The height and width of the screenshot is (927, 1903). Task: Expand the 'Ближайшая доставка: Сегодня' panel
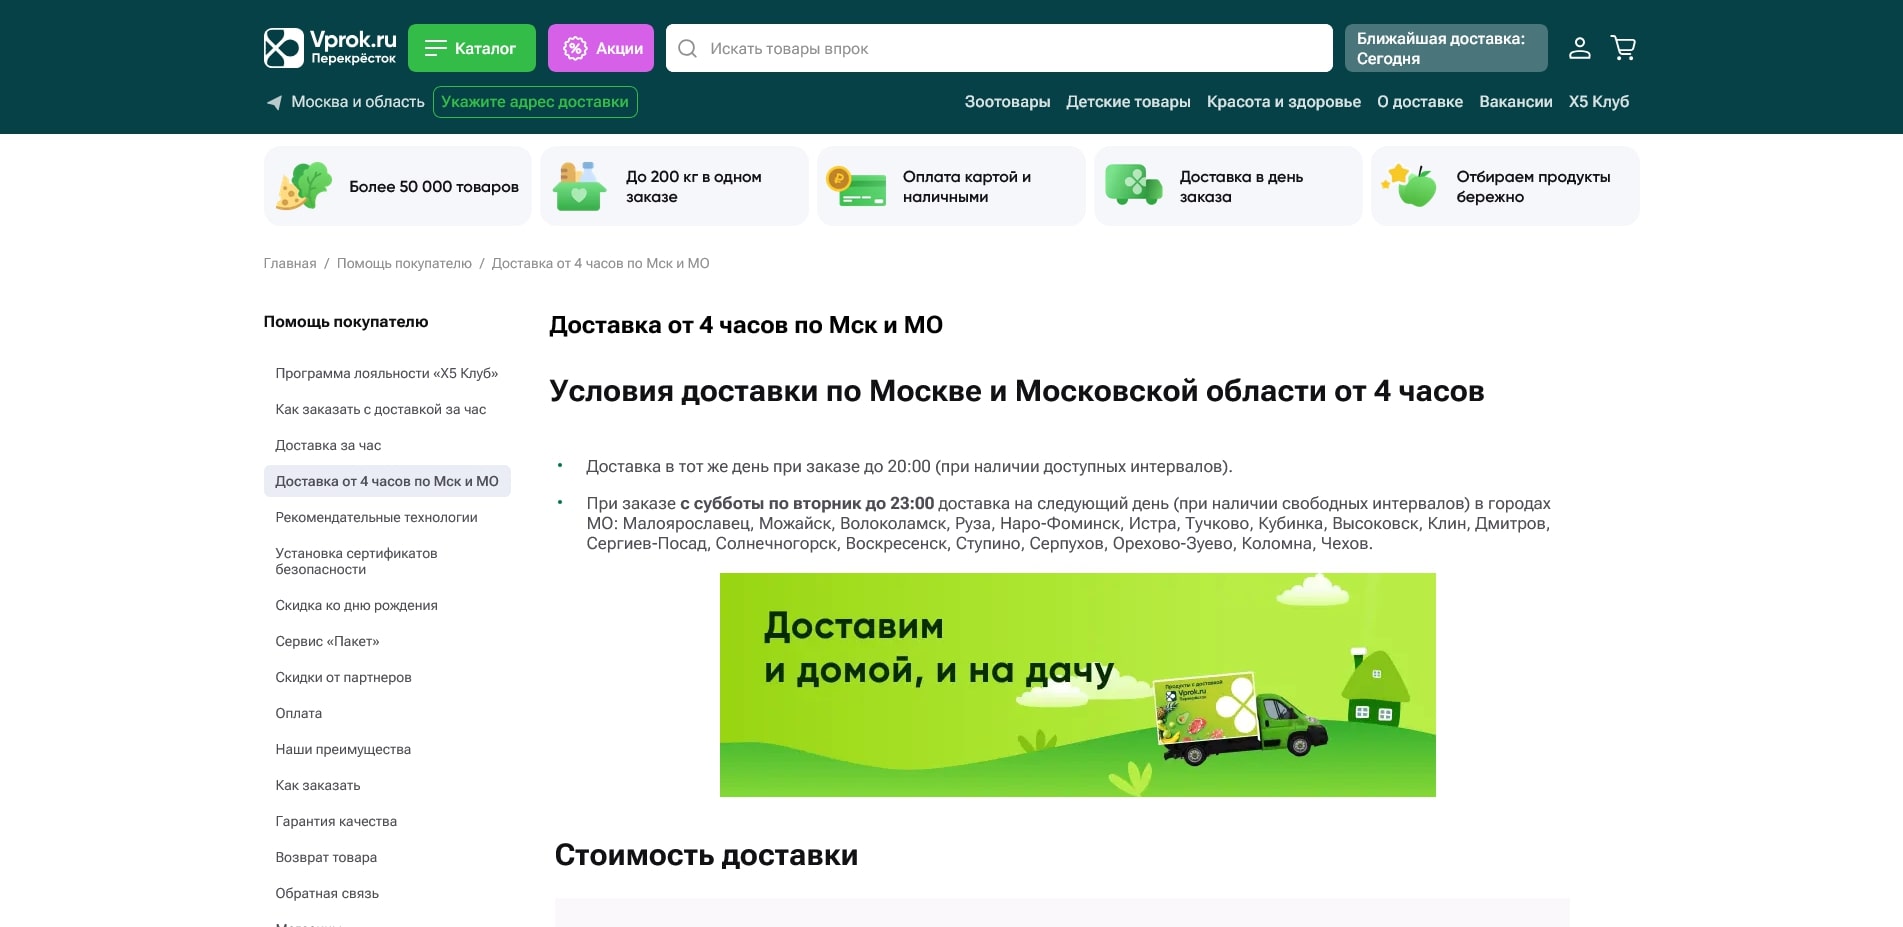tap(1446, 47)
